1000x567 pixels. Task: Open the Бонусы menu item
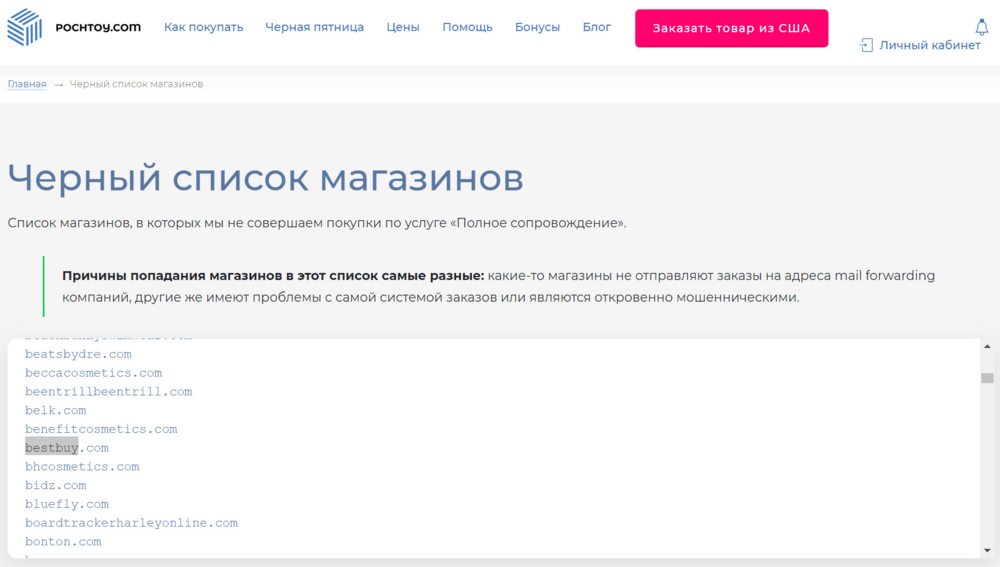538,27
